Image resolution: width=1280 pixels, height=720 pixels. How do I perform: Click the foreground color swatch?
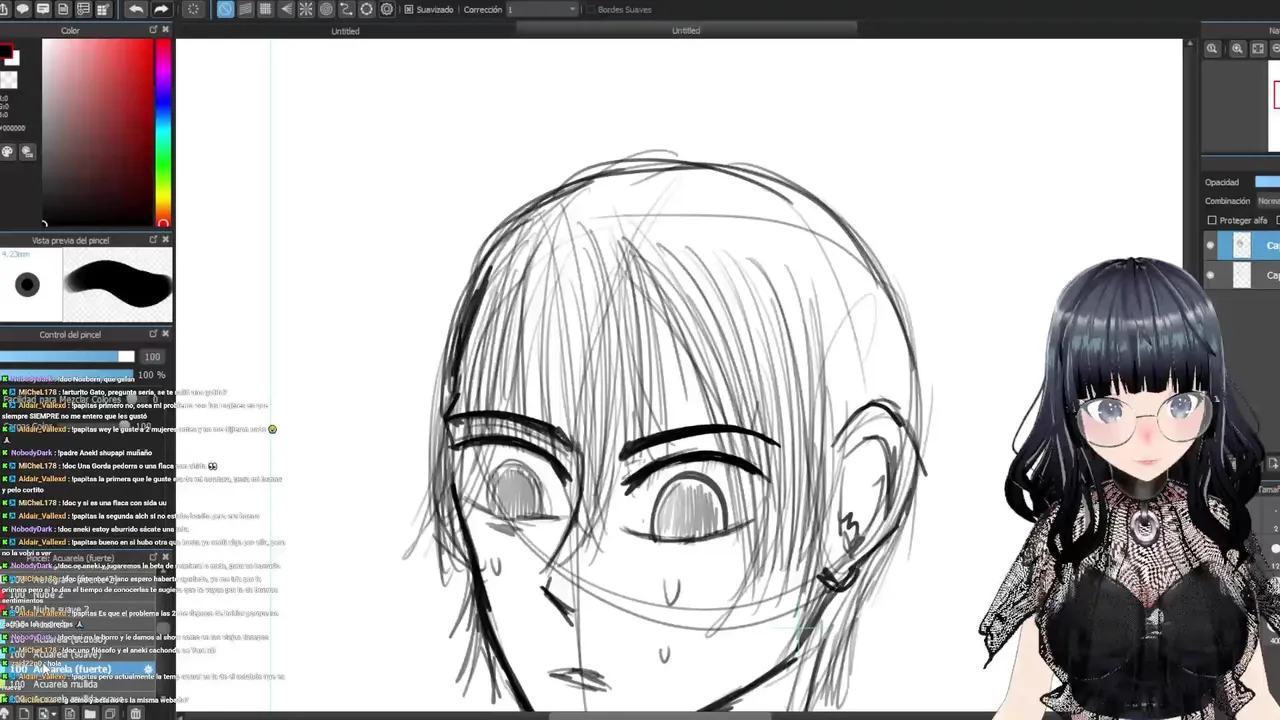(6, 52)
